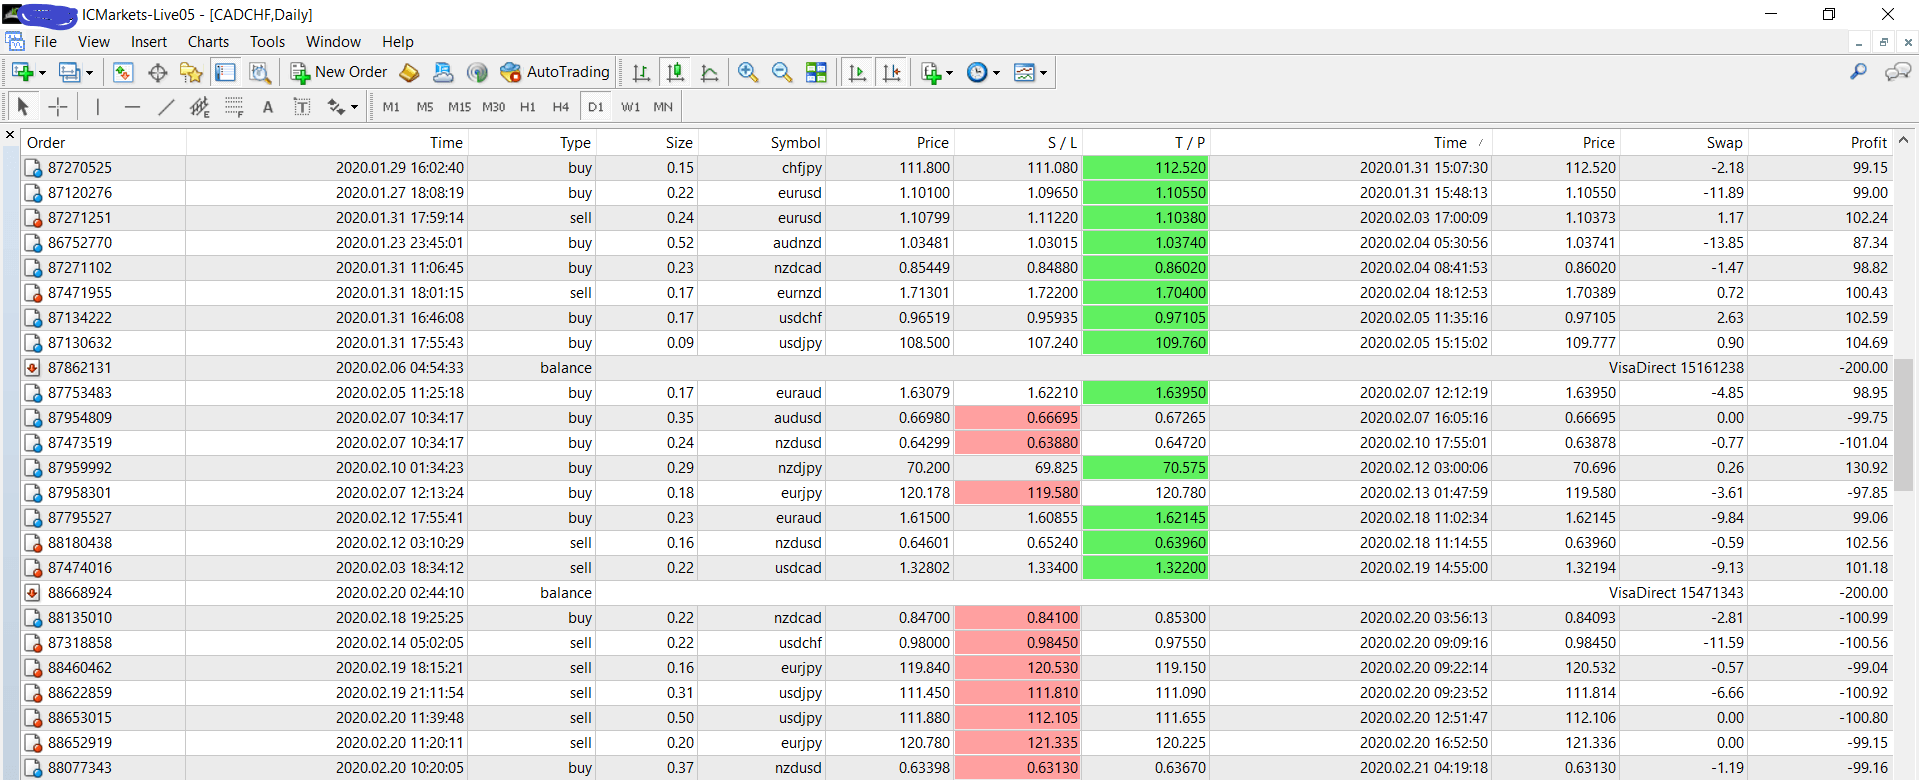Open the Periods clock icon
Viewport: 1919px width, 780px height.
977,72
